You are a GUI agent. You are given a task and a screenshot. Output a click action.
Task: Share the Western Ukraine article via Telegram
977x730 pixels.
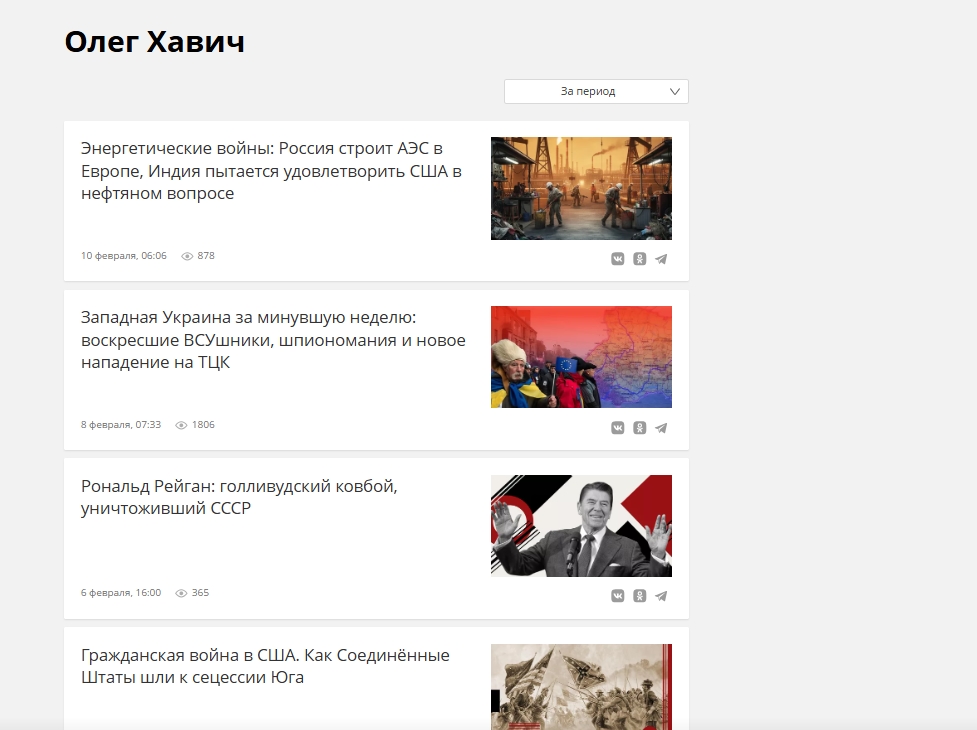click(661, 428)
